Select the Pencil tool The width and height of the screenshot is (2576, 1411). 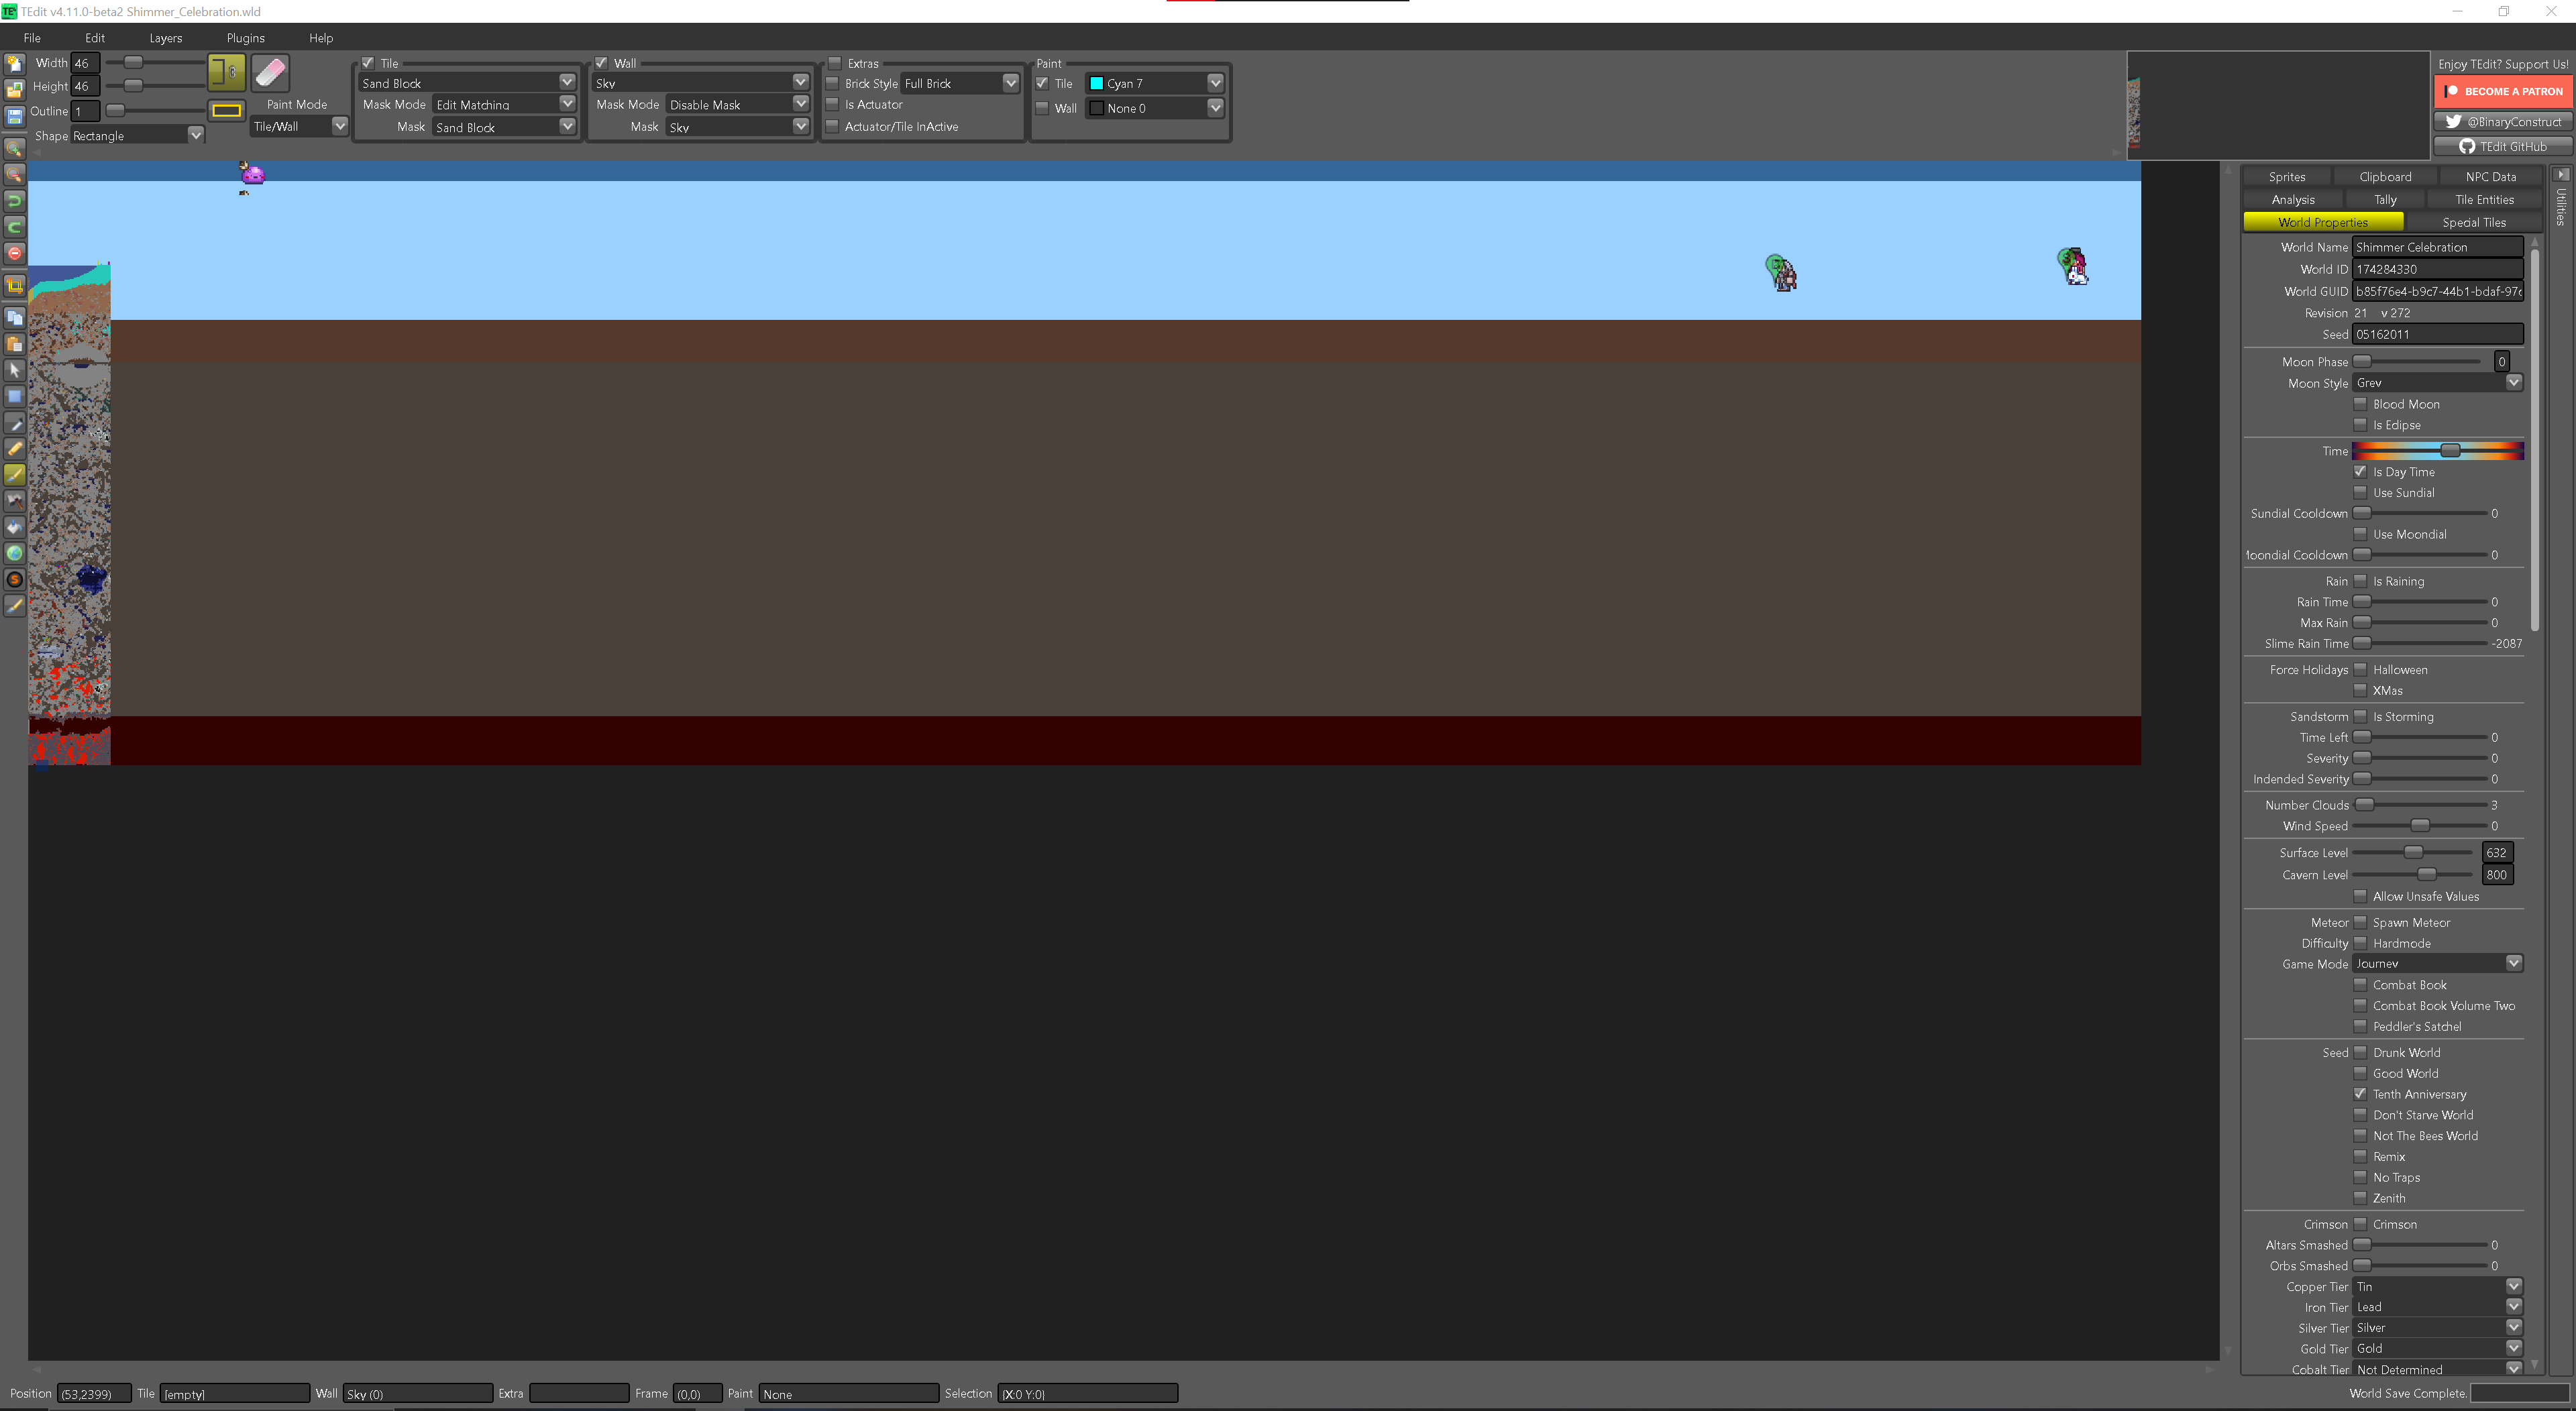point(15,449)
